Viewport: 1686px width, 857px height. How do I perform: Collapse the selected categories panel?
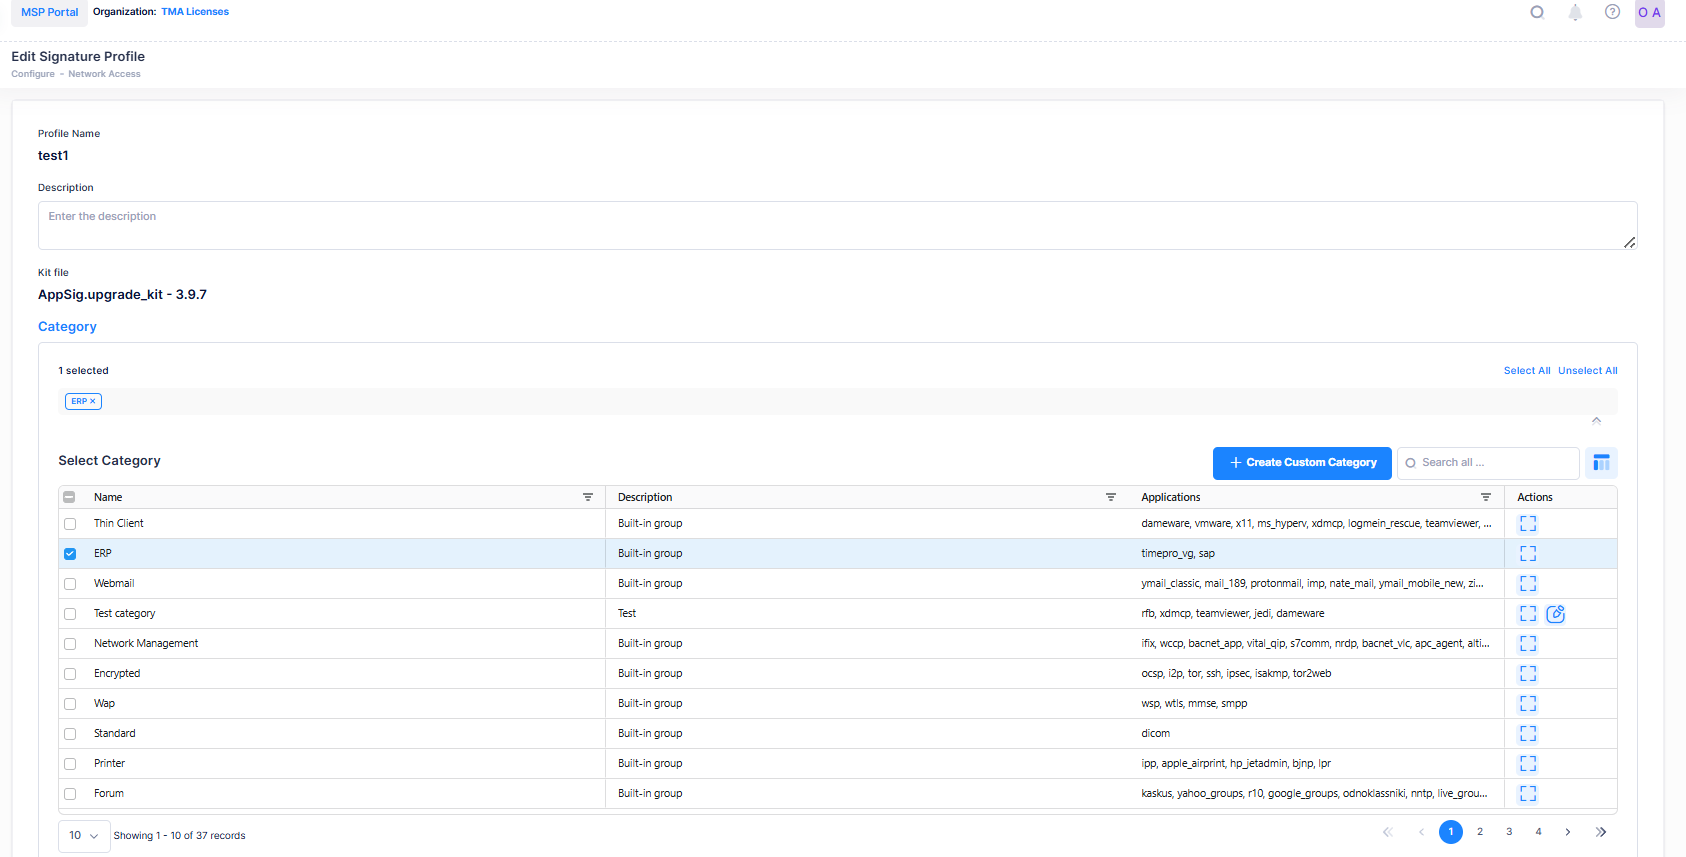point(1596,421)
